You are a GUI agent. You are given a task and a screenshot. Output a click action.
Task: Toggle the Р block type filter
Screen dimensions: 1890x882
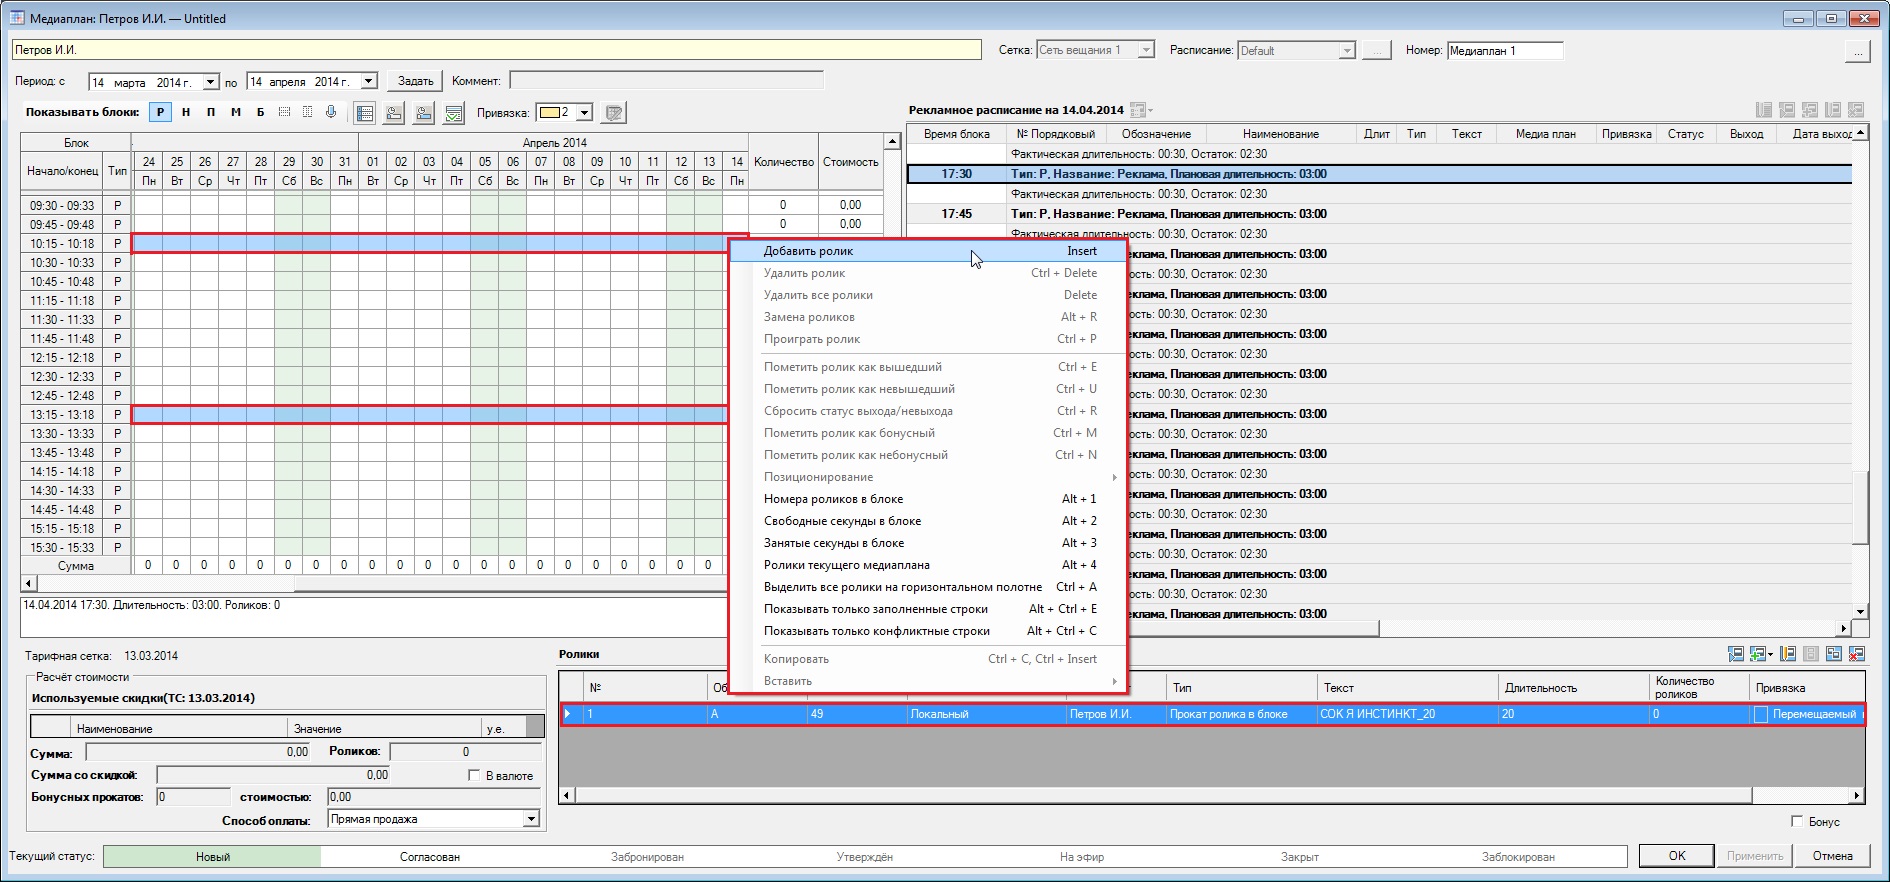click(160, 112)
